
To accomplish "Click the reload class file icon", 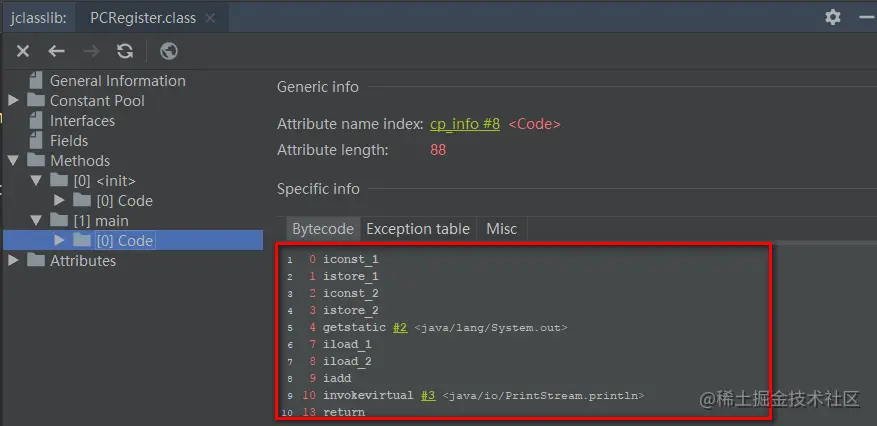I will coord(125,51).
